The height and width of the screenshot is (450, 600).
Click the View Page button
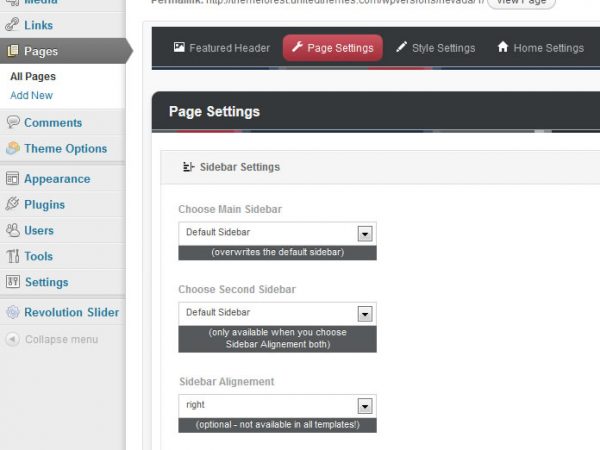pos(521,3)
